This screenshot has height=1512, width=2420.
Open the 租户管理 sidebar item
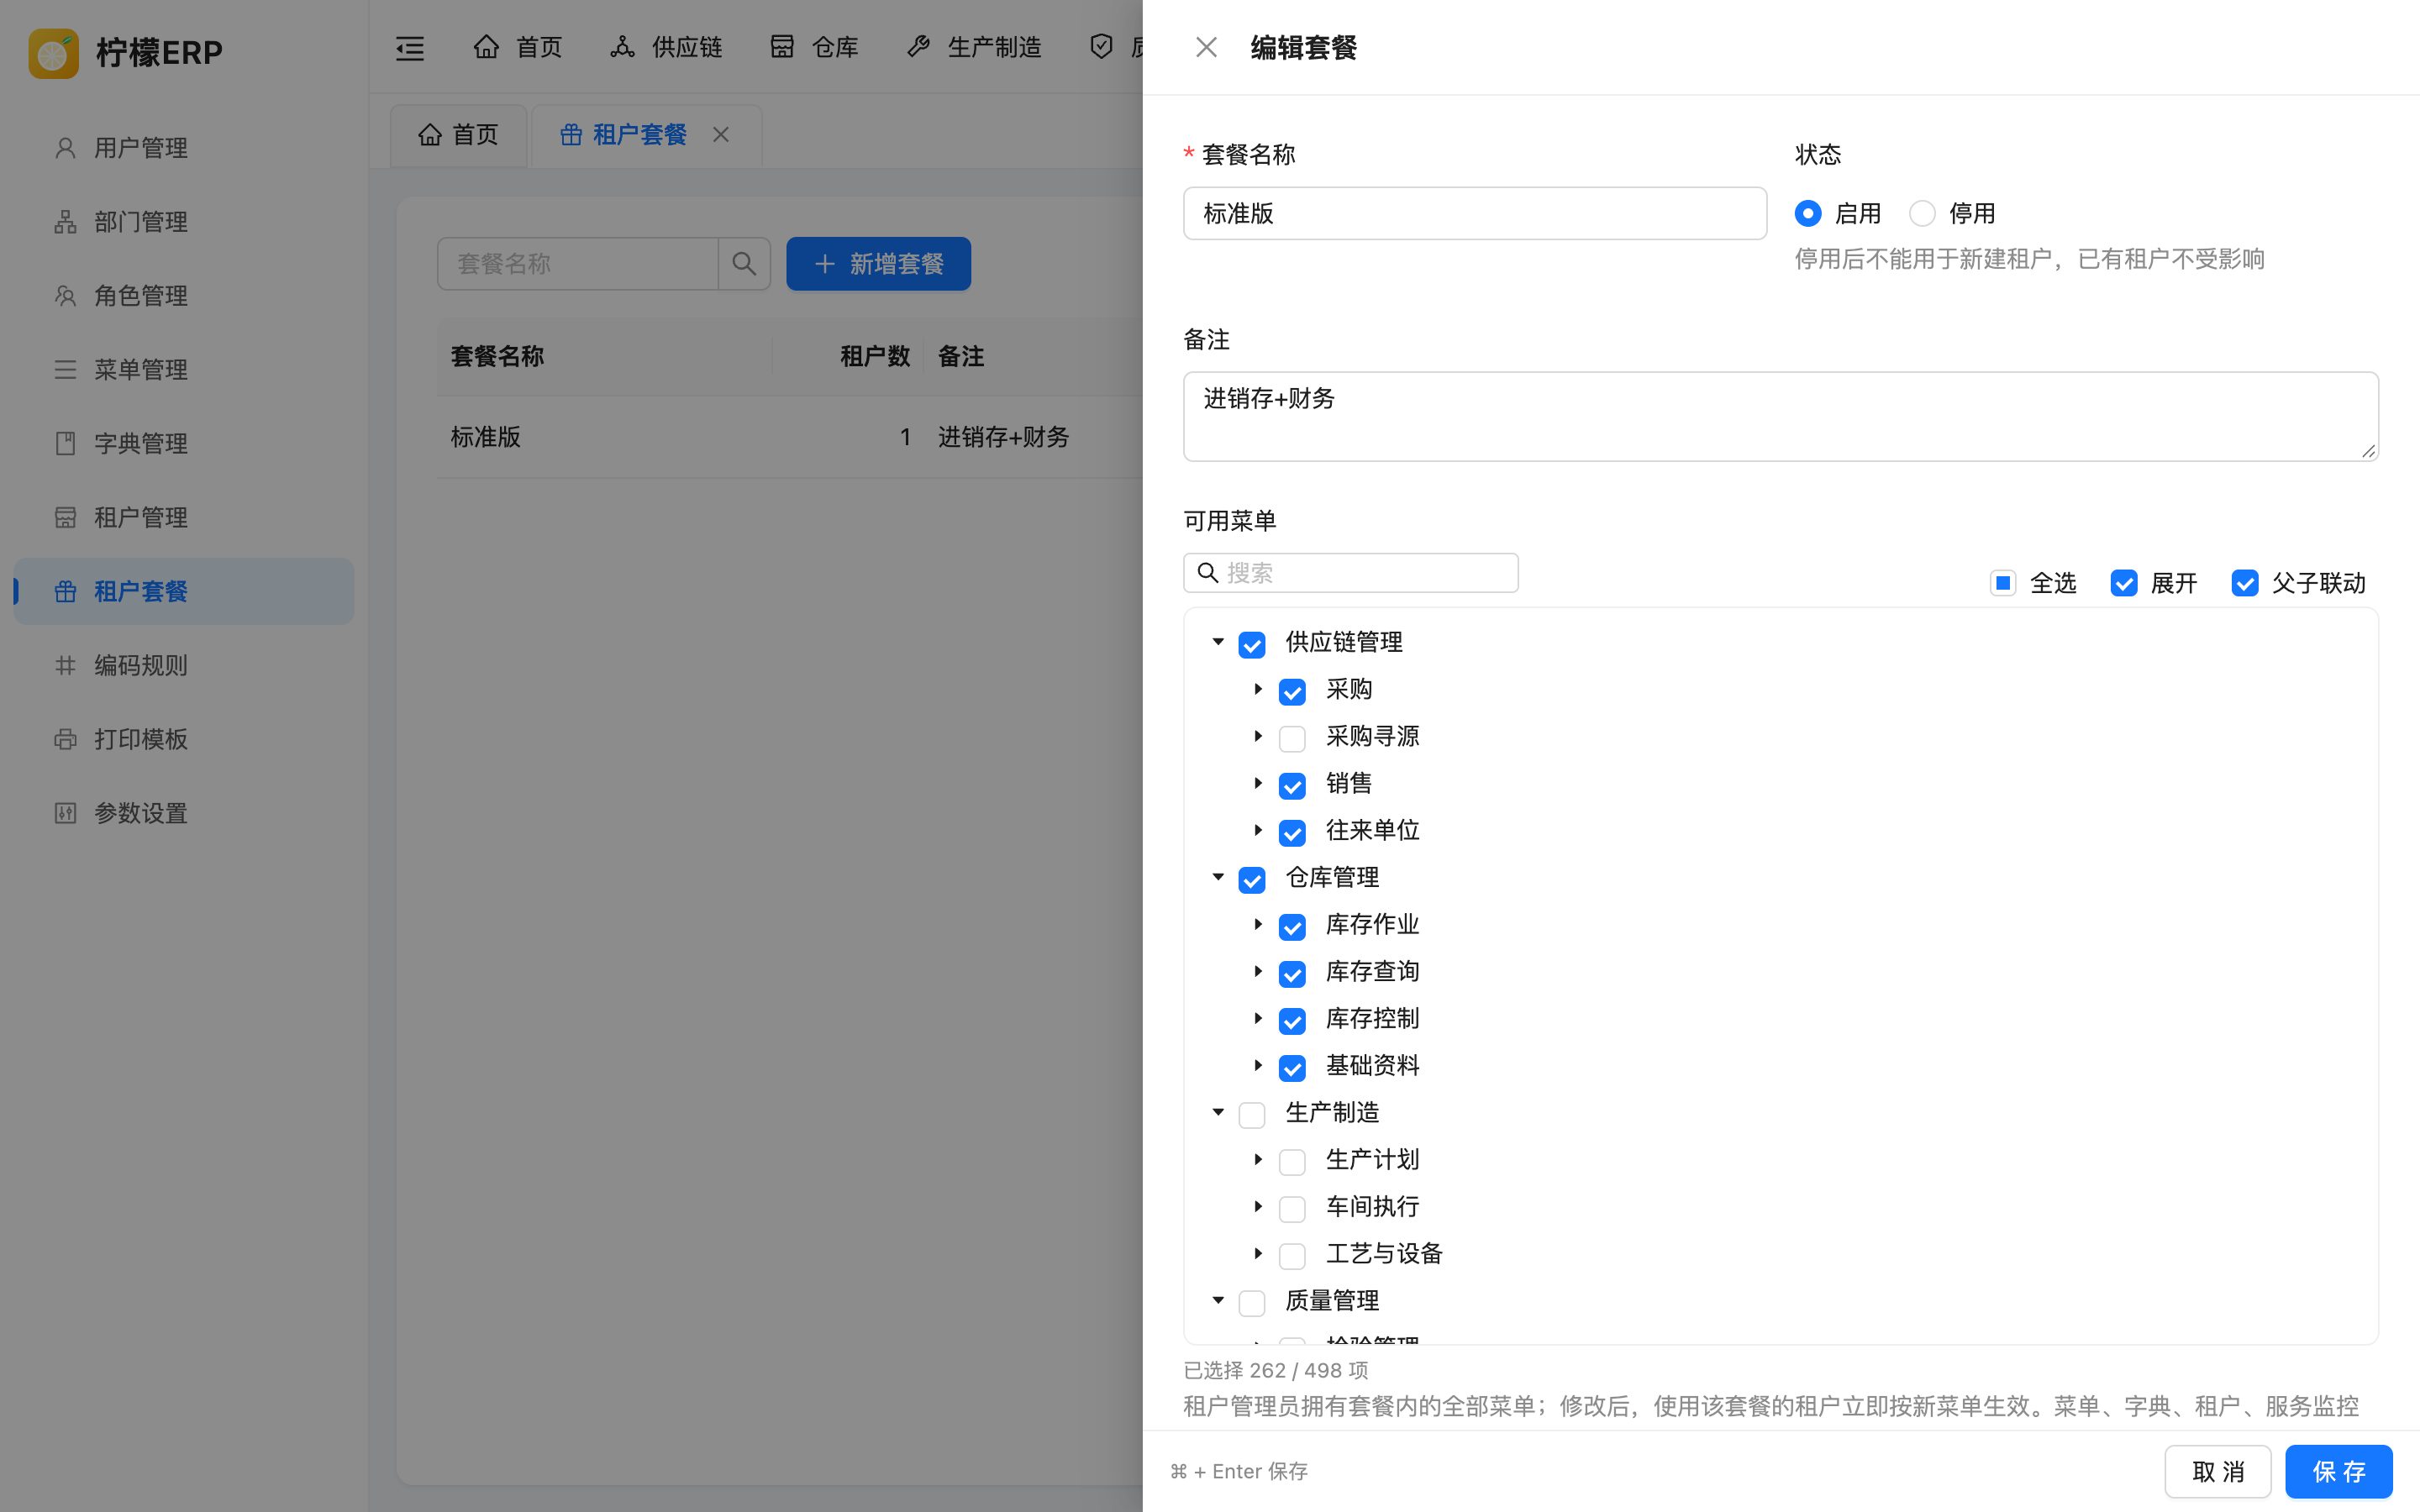tap(184, 518)
